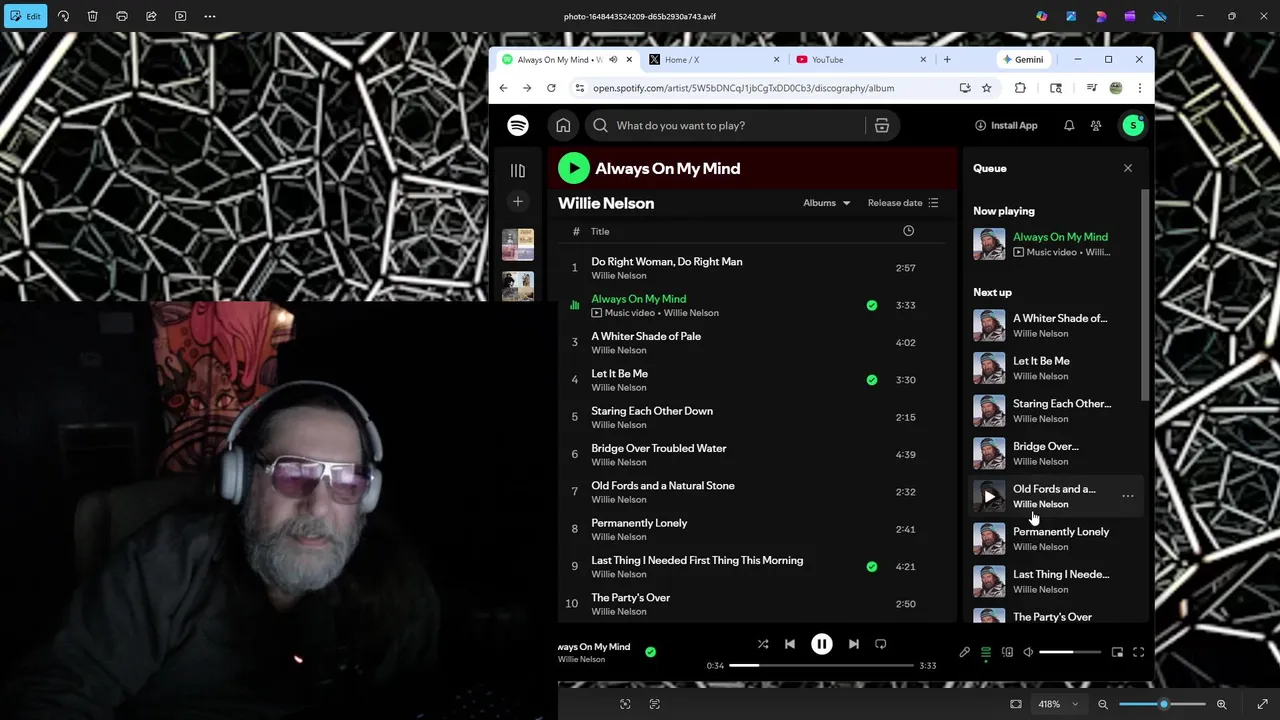The width and height of the screenshot is (1280, 720).
Task: Bookmark this page with star icon
Action: pyautogui.click(x=986, y=88)
